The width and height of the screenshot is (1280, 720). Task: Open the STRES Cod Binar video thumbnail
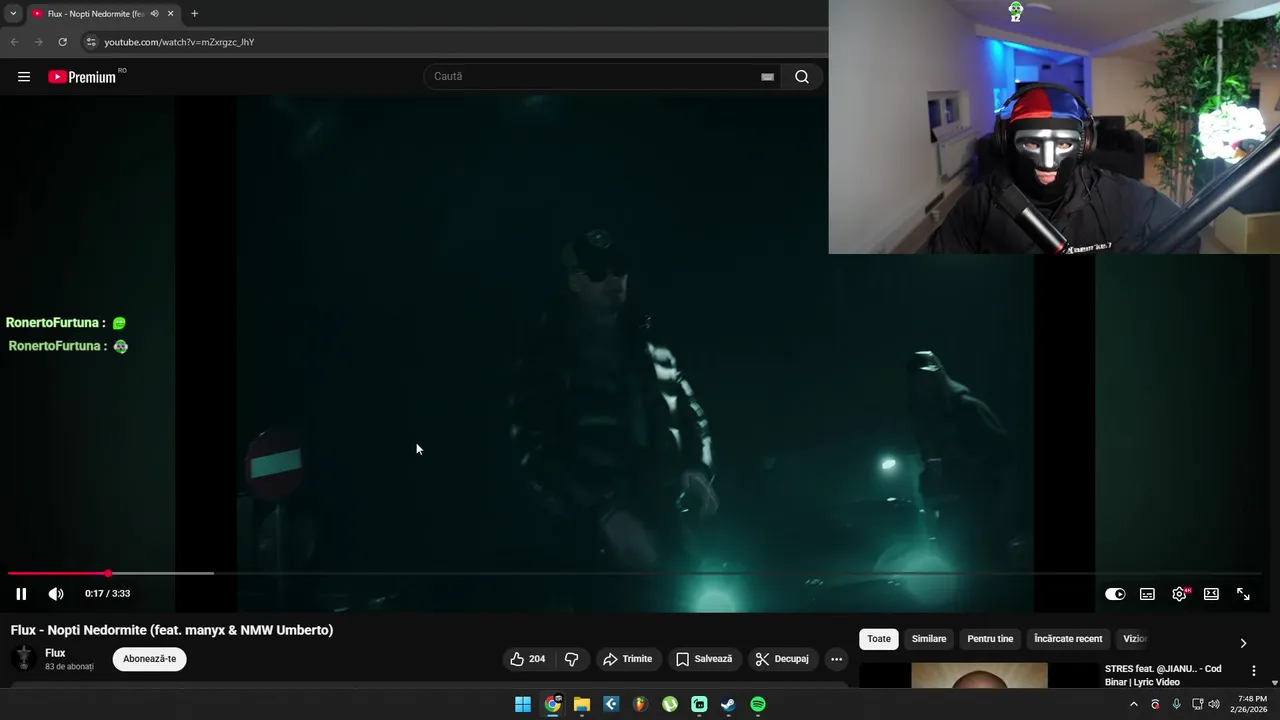pos(979,676)
